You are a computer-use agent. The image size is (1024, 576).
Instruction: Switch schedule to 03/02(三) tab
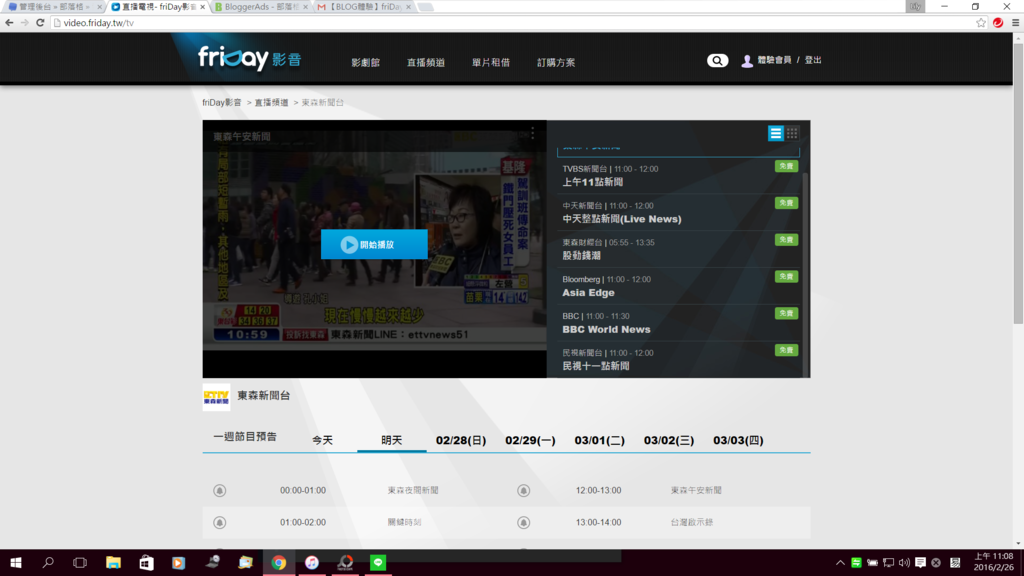[669, 440]
